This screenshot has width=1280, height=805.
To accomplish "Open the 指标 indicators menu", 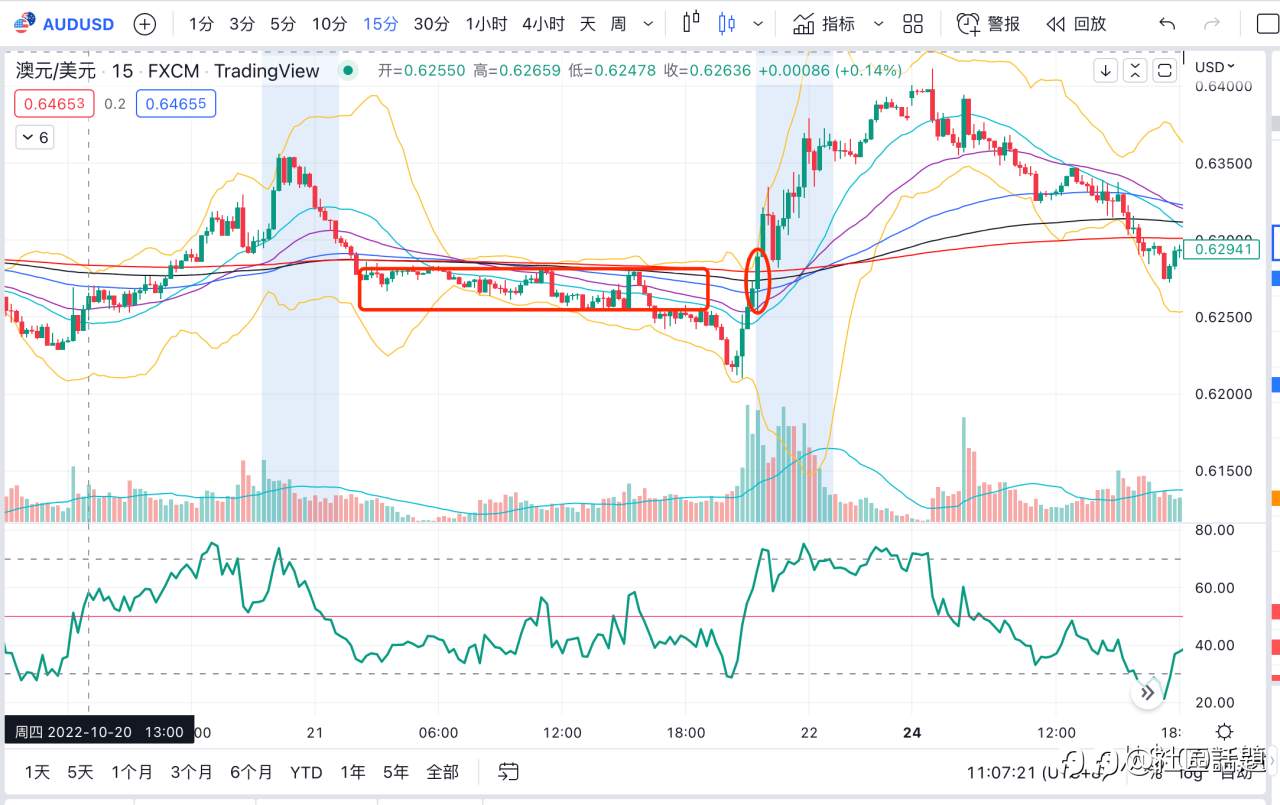I will coord(824,24).
